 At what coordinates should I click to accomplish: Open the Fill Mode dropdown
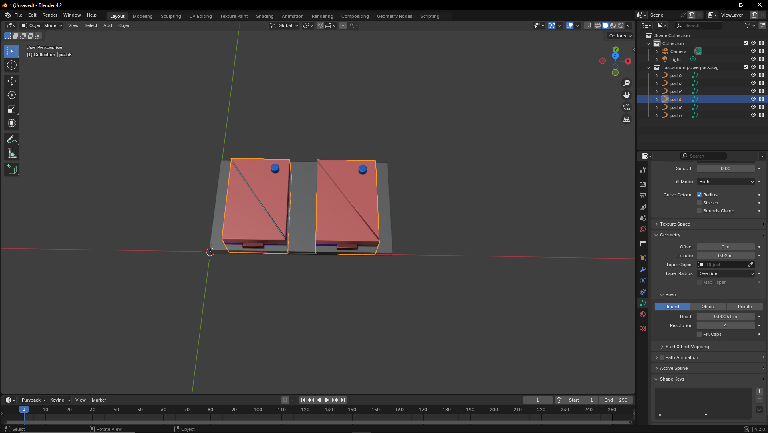tap(726, 182)
